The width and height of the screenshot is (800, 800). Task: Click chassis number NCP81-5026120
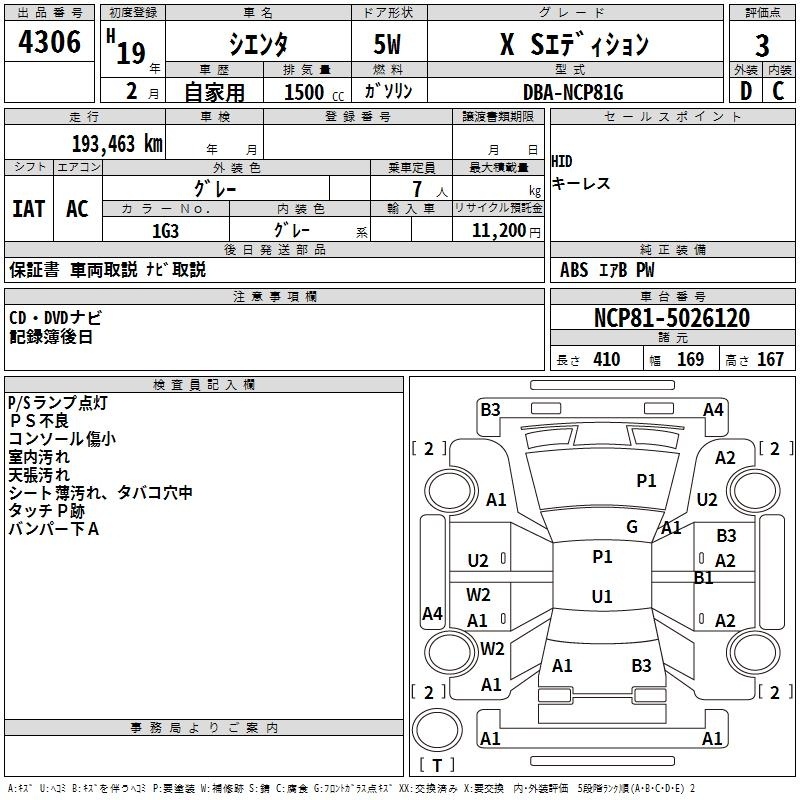point(672,318)
